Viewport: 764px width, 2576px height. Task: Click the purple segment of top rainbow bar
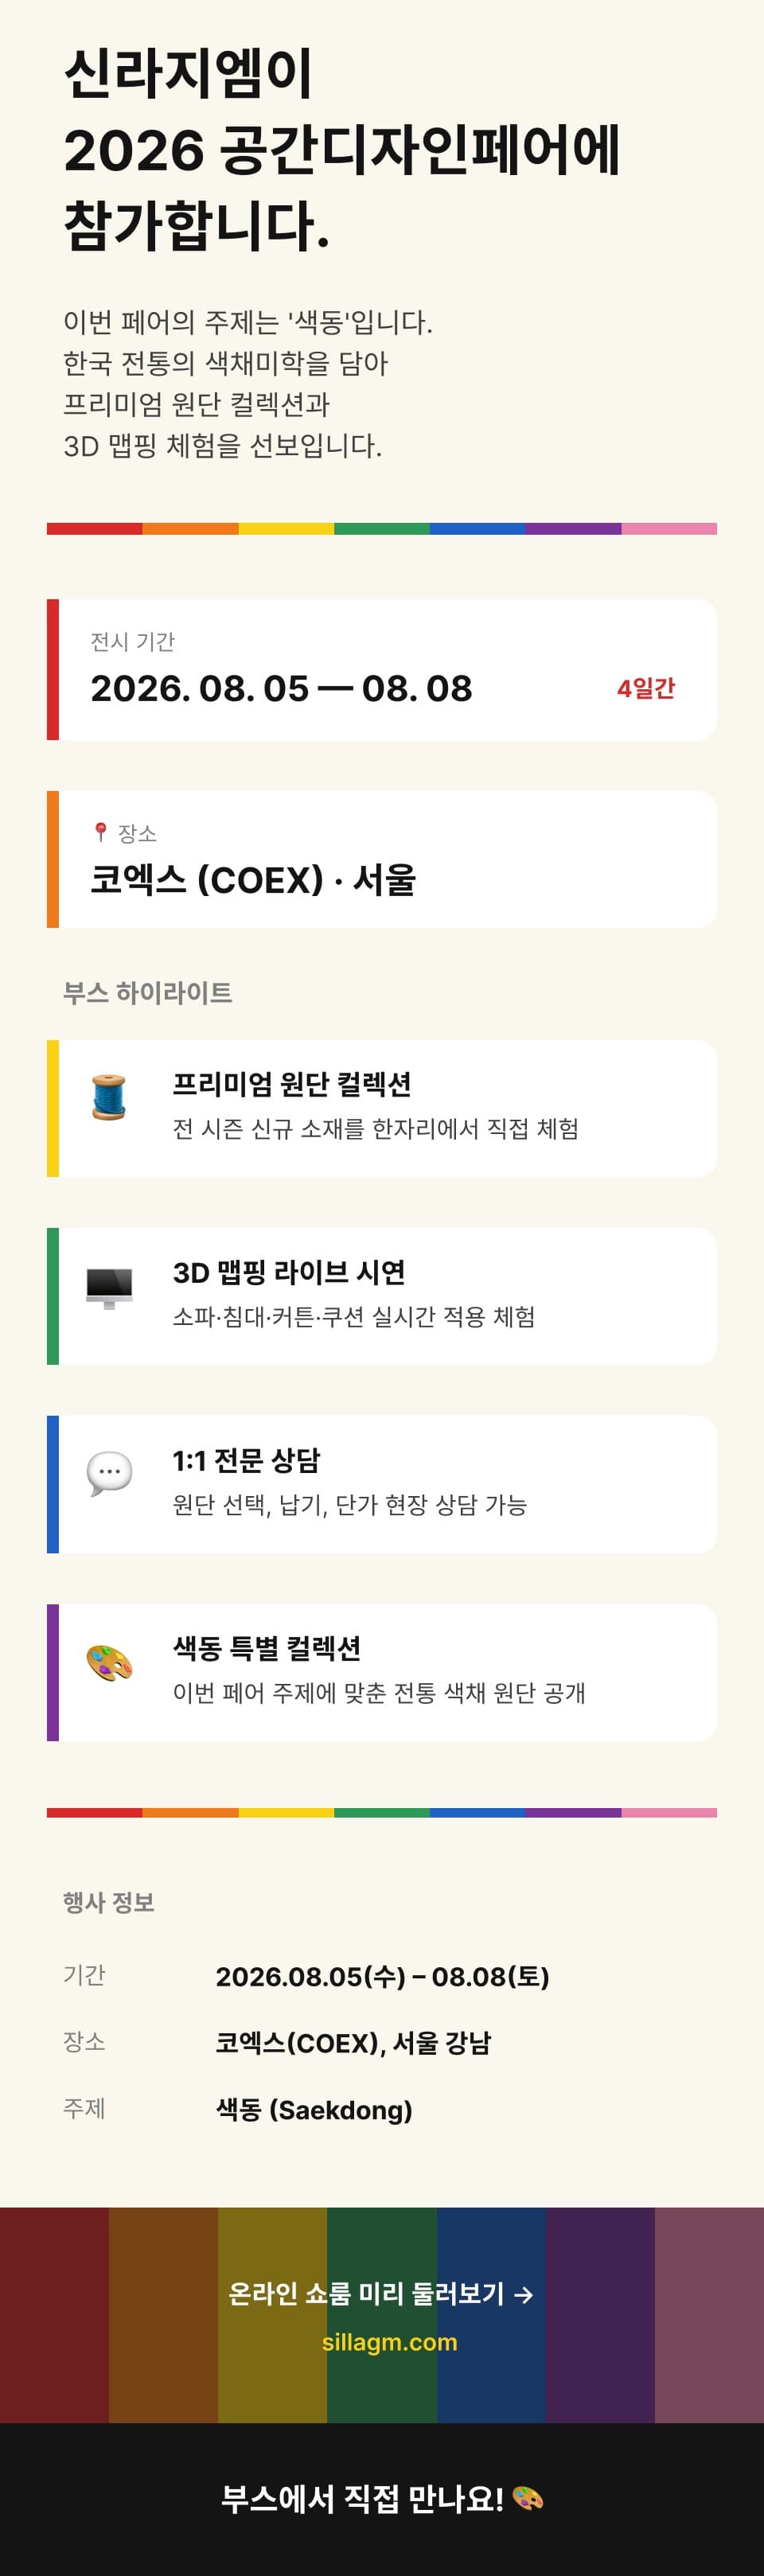tap(573, 529)
